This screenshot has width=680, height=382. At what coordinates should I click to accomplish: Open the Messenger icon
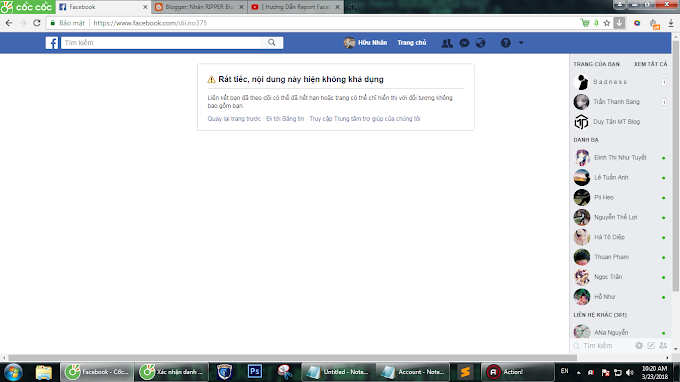pos(464,43)
